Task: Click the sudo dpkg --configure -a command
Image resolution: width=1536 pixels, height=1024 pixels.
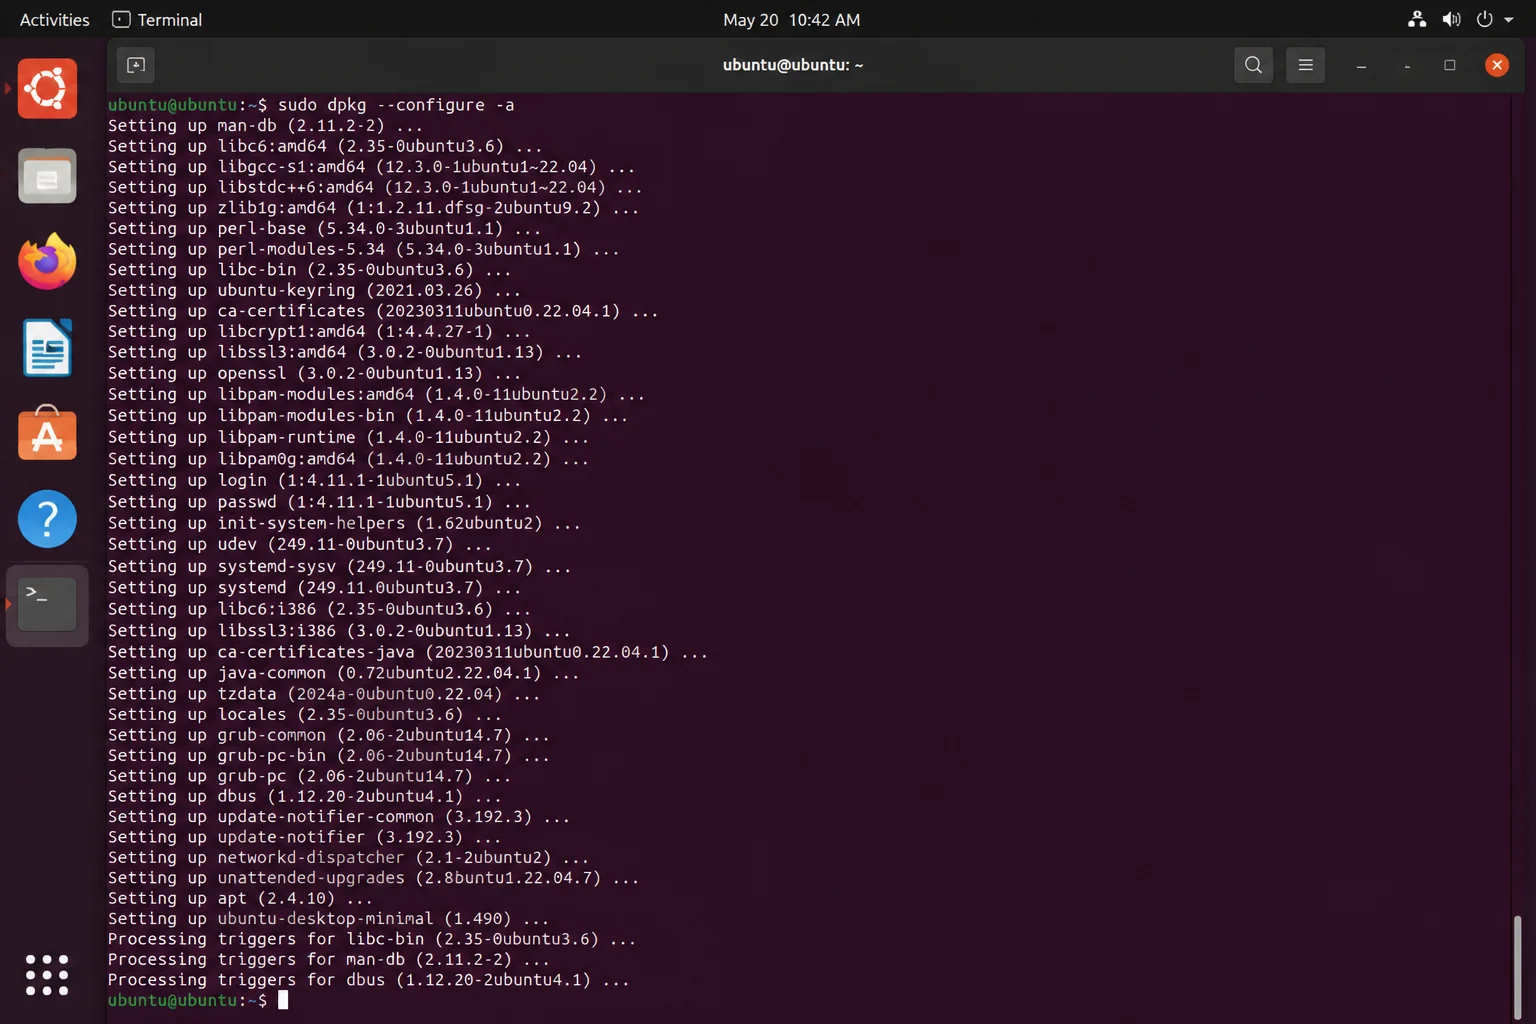Action: [396, 105]
